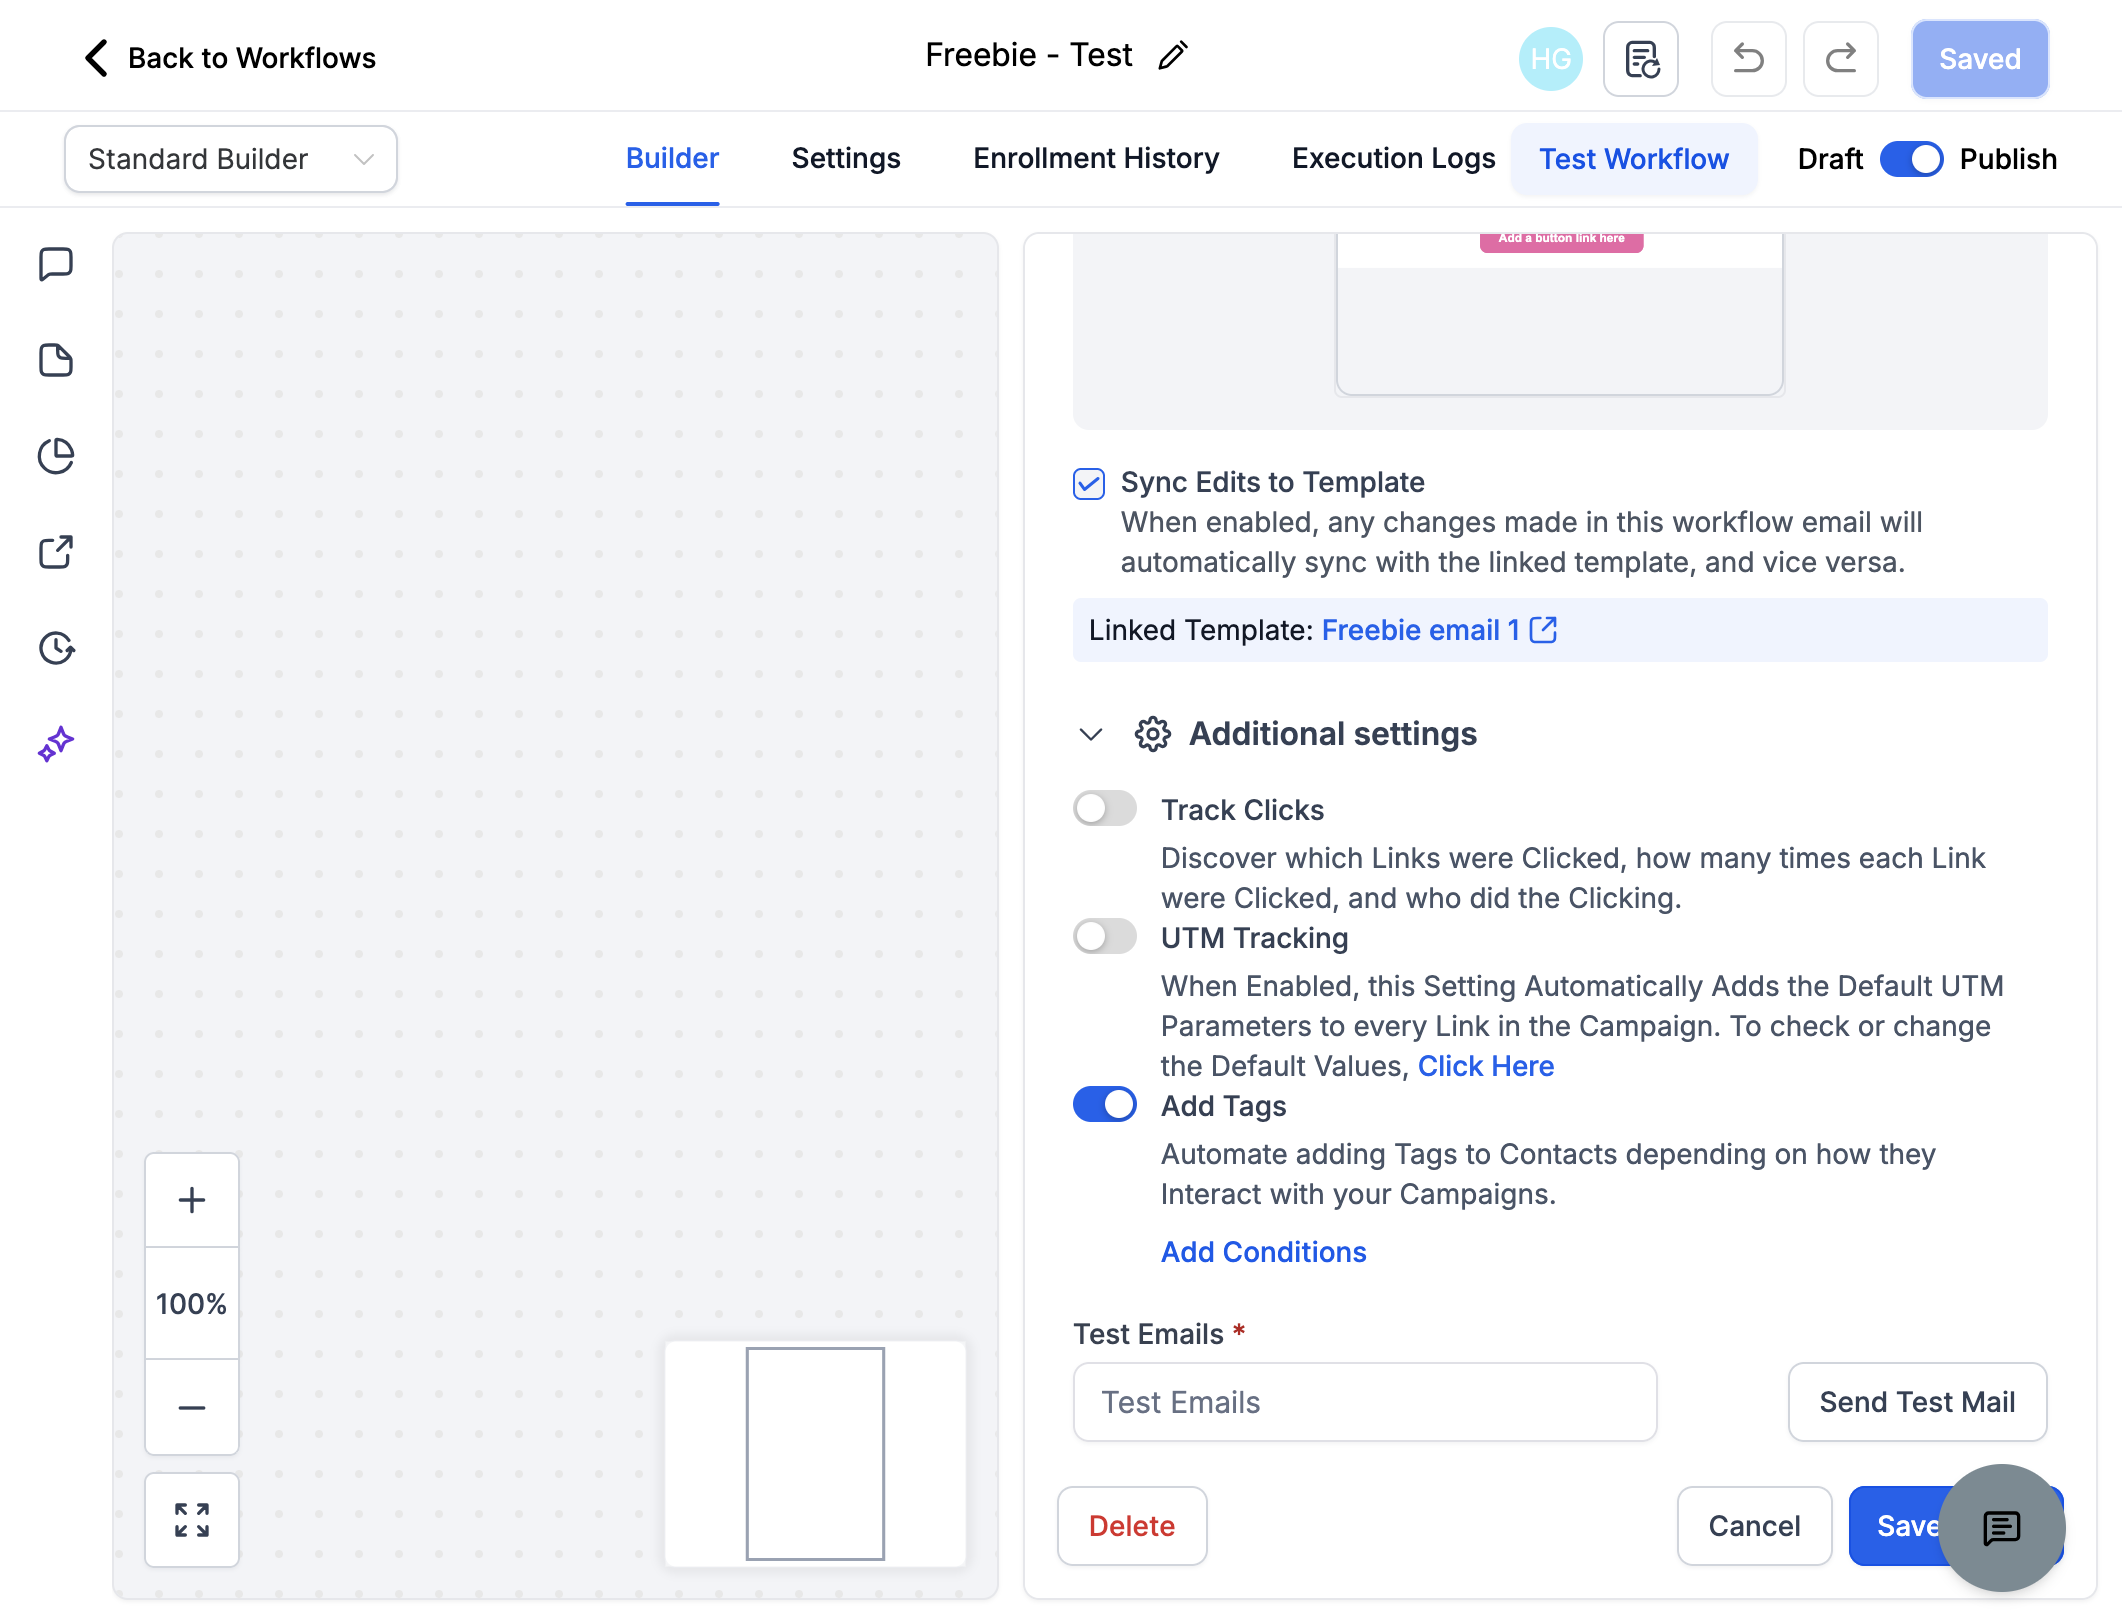Click the email template preview thumbnail
The height and width of the screenshot is (1624, 2122).
(x=1560, y=314)
